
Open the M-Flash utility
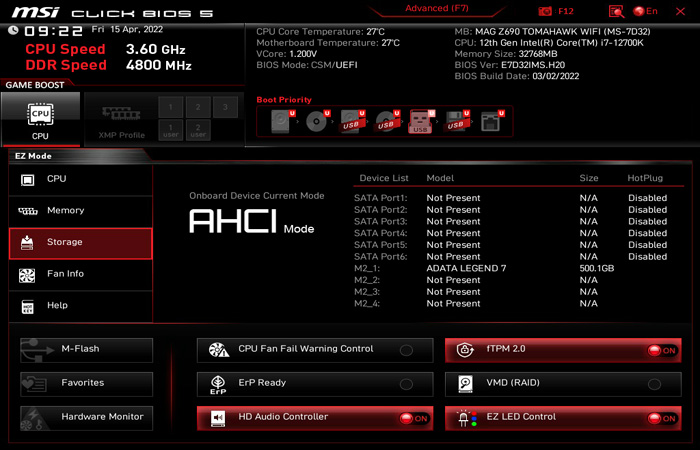point(87,350)
